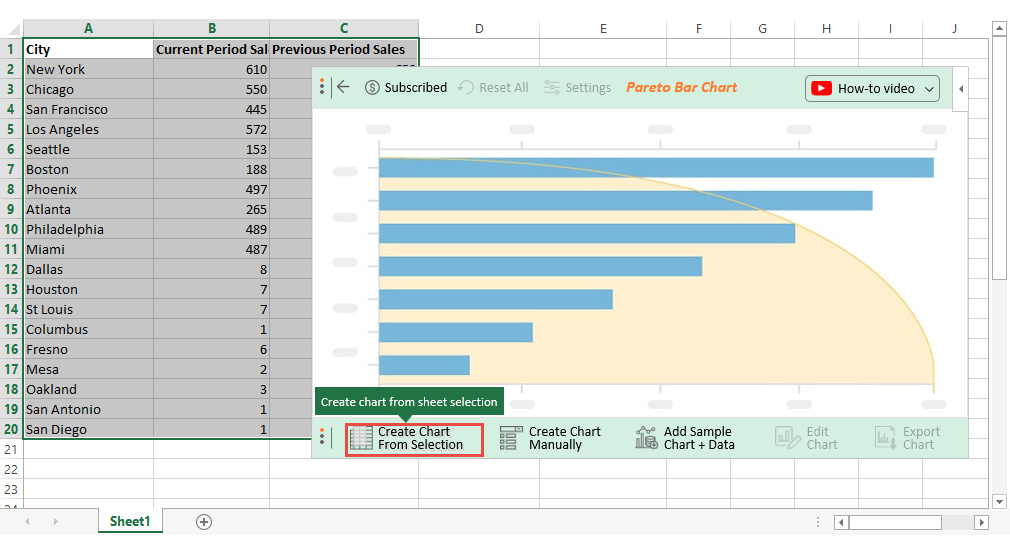Image resolution: width=1010 pixels, height=554 pixels.
Task: Click the back arrow in chart panel
Action: (343, 87)
